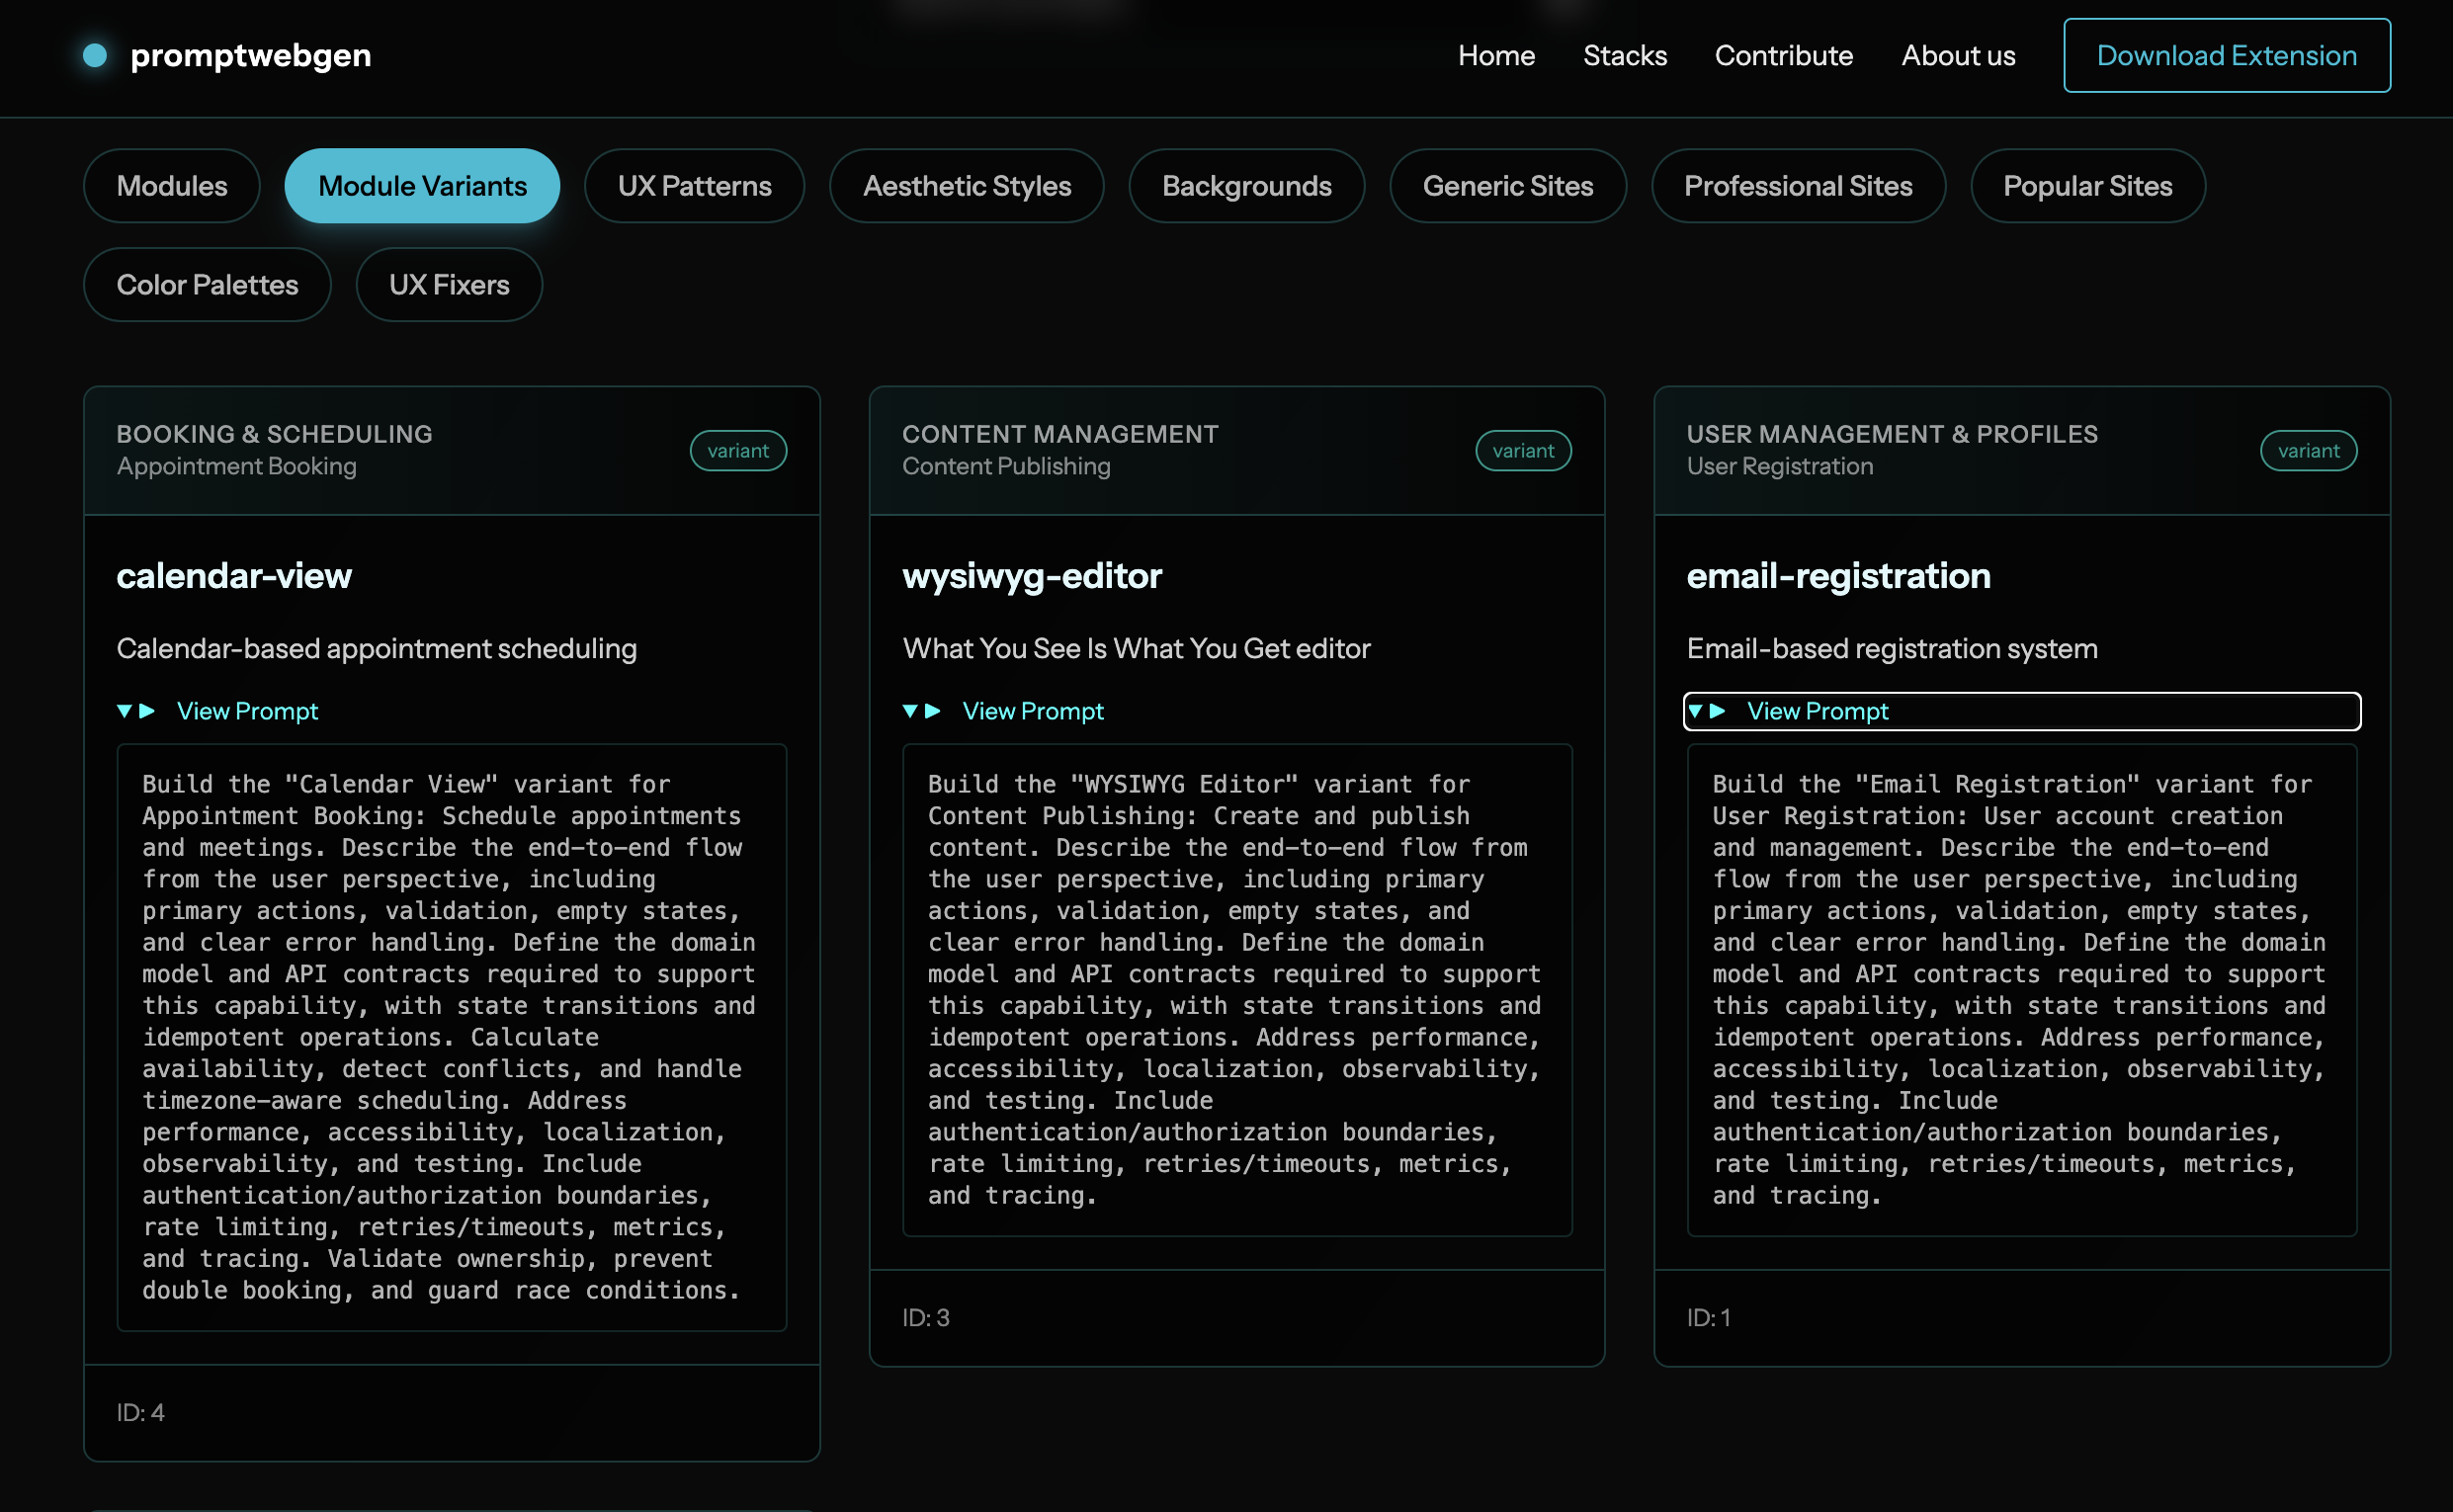Select the Color Palettes tab
The height and width of the screenshot is (1512, 2453).
click(x=207, y=285)
